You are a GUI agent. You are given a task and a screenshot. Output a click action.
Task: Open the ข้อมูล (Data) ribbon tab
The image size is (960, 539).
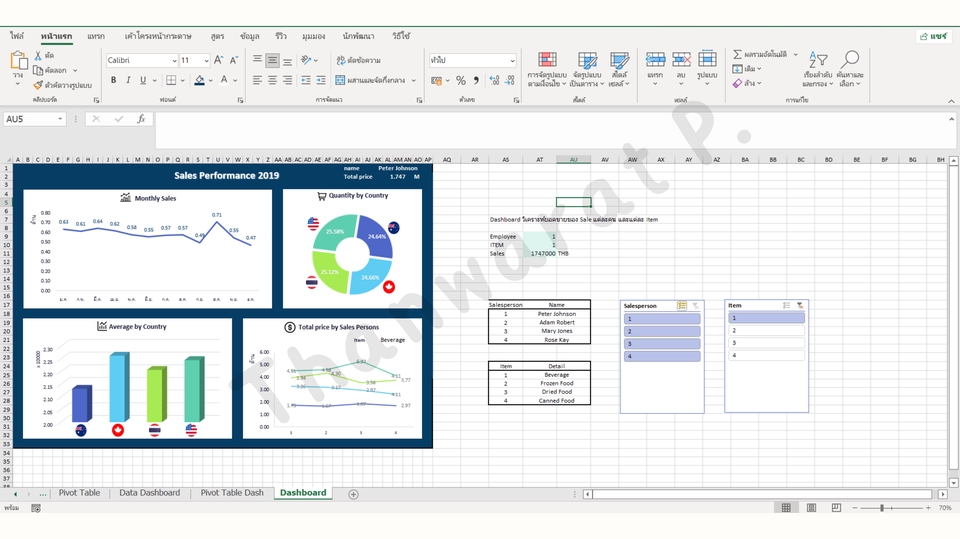(250, 36)
